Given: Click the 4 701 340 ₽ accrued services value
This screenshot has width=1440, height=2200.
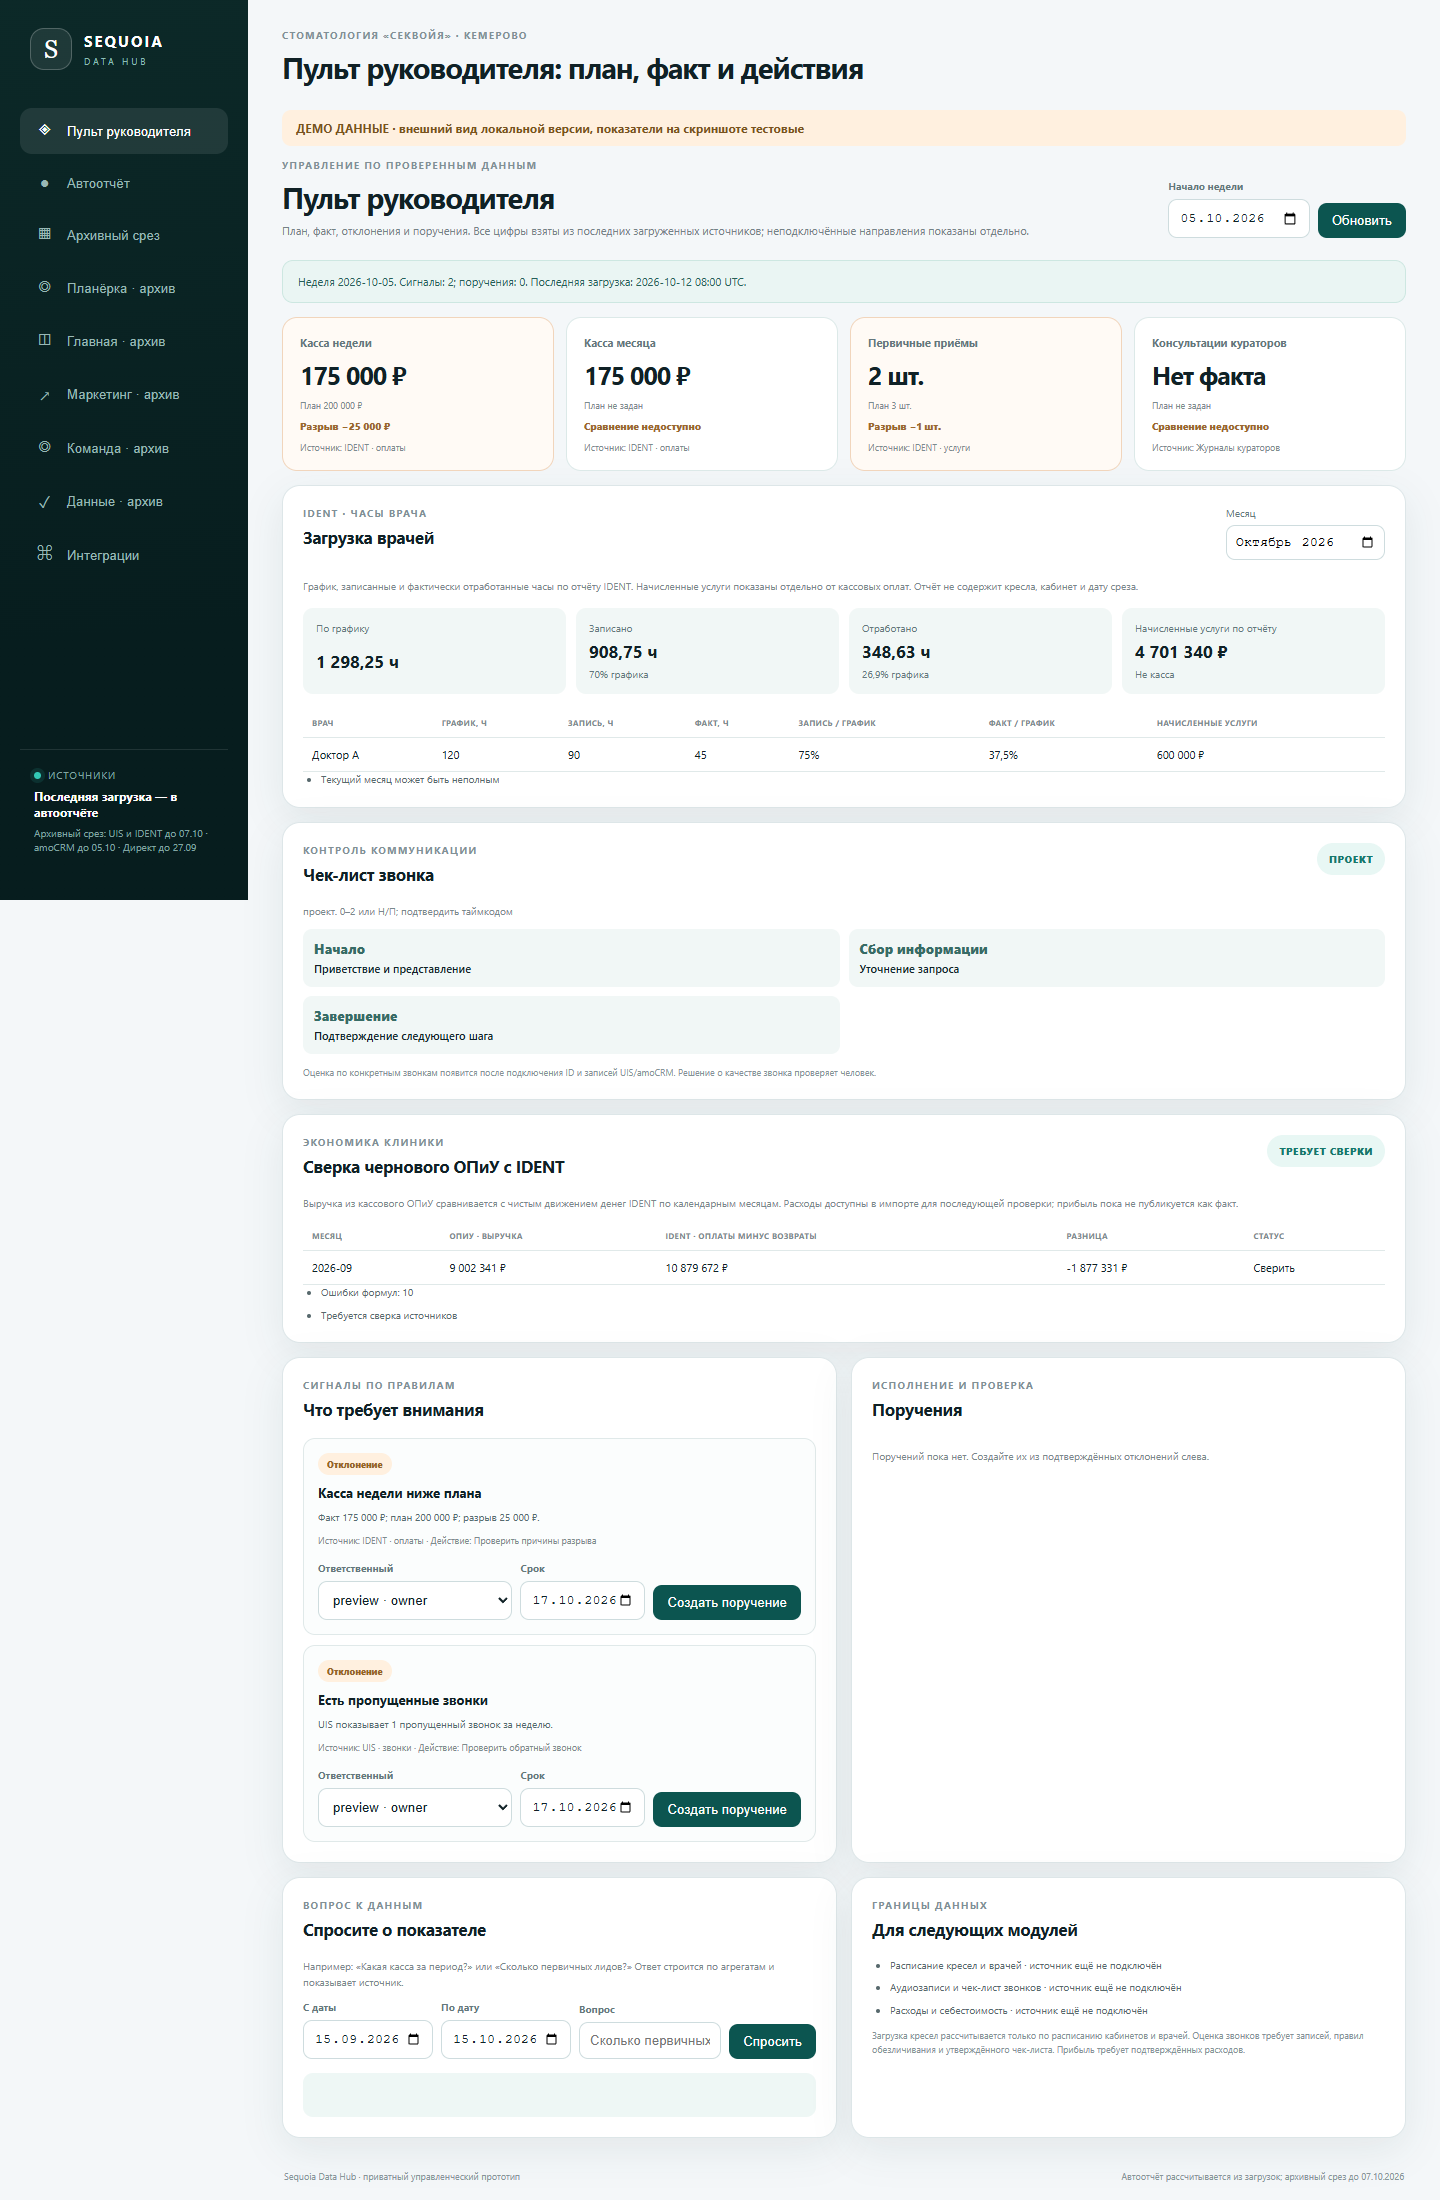Looking at the screenshot, I should click(1181, 652).
